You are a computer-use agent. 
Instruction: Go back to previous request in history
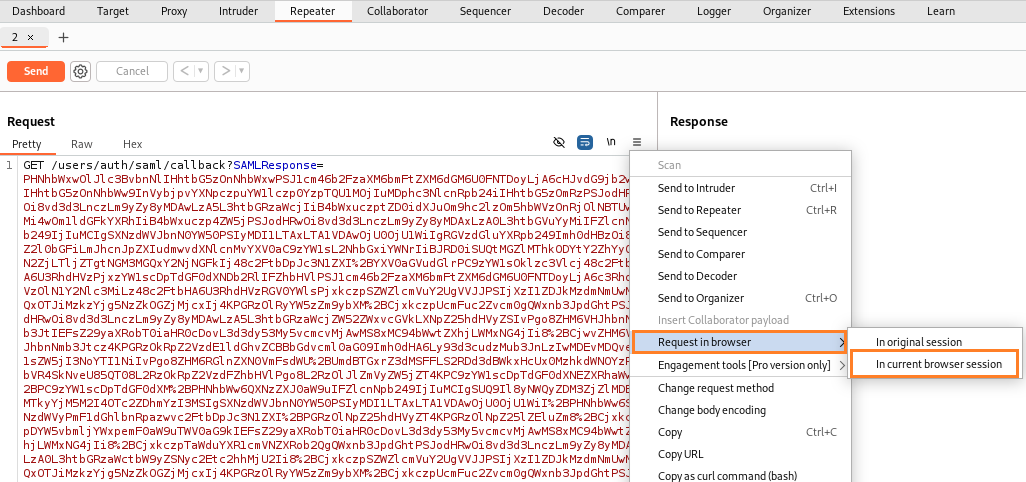coord(184,71)
